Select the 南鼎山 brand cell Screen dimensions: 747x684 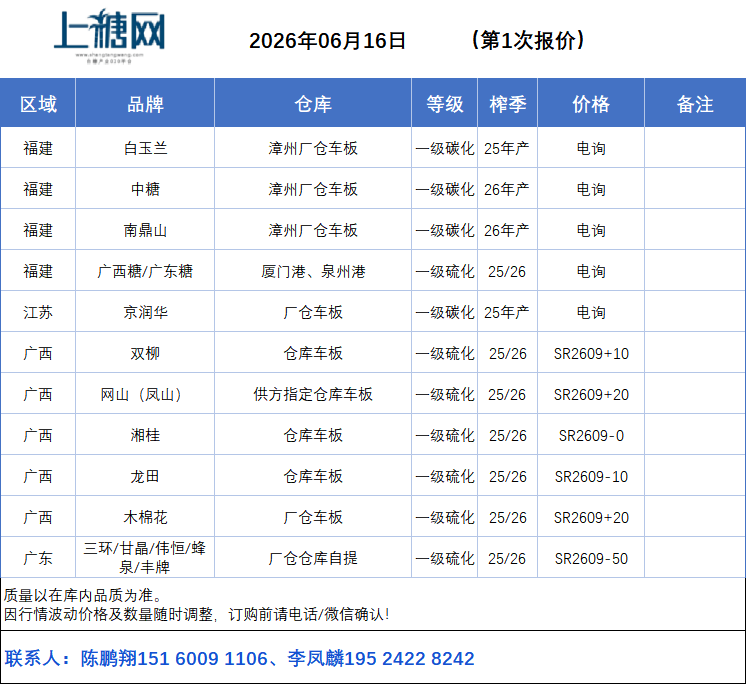point(145,230)
